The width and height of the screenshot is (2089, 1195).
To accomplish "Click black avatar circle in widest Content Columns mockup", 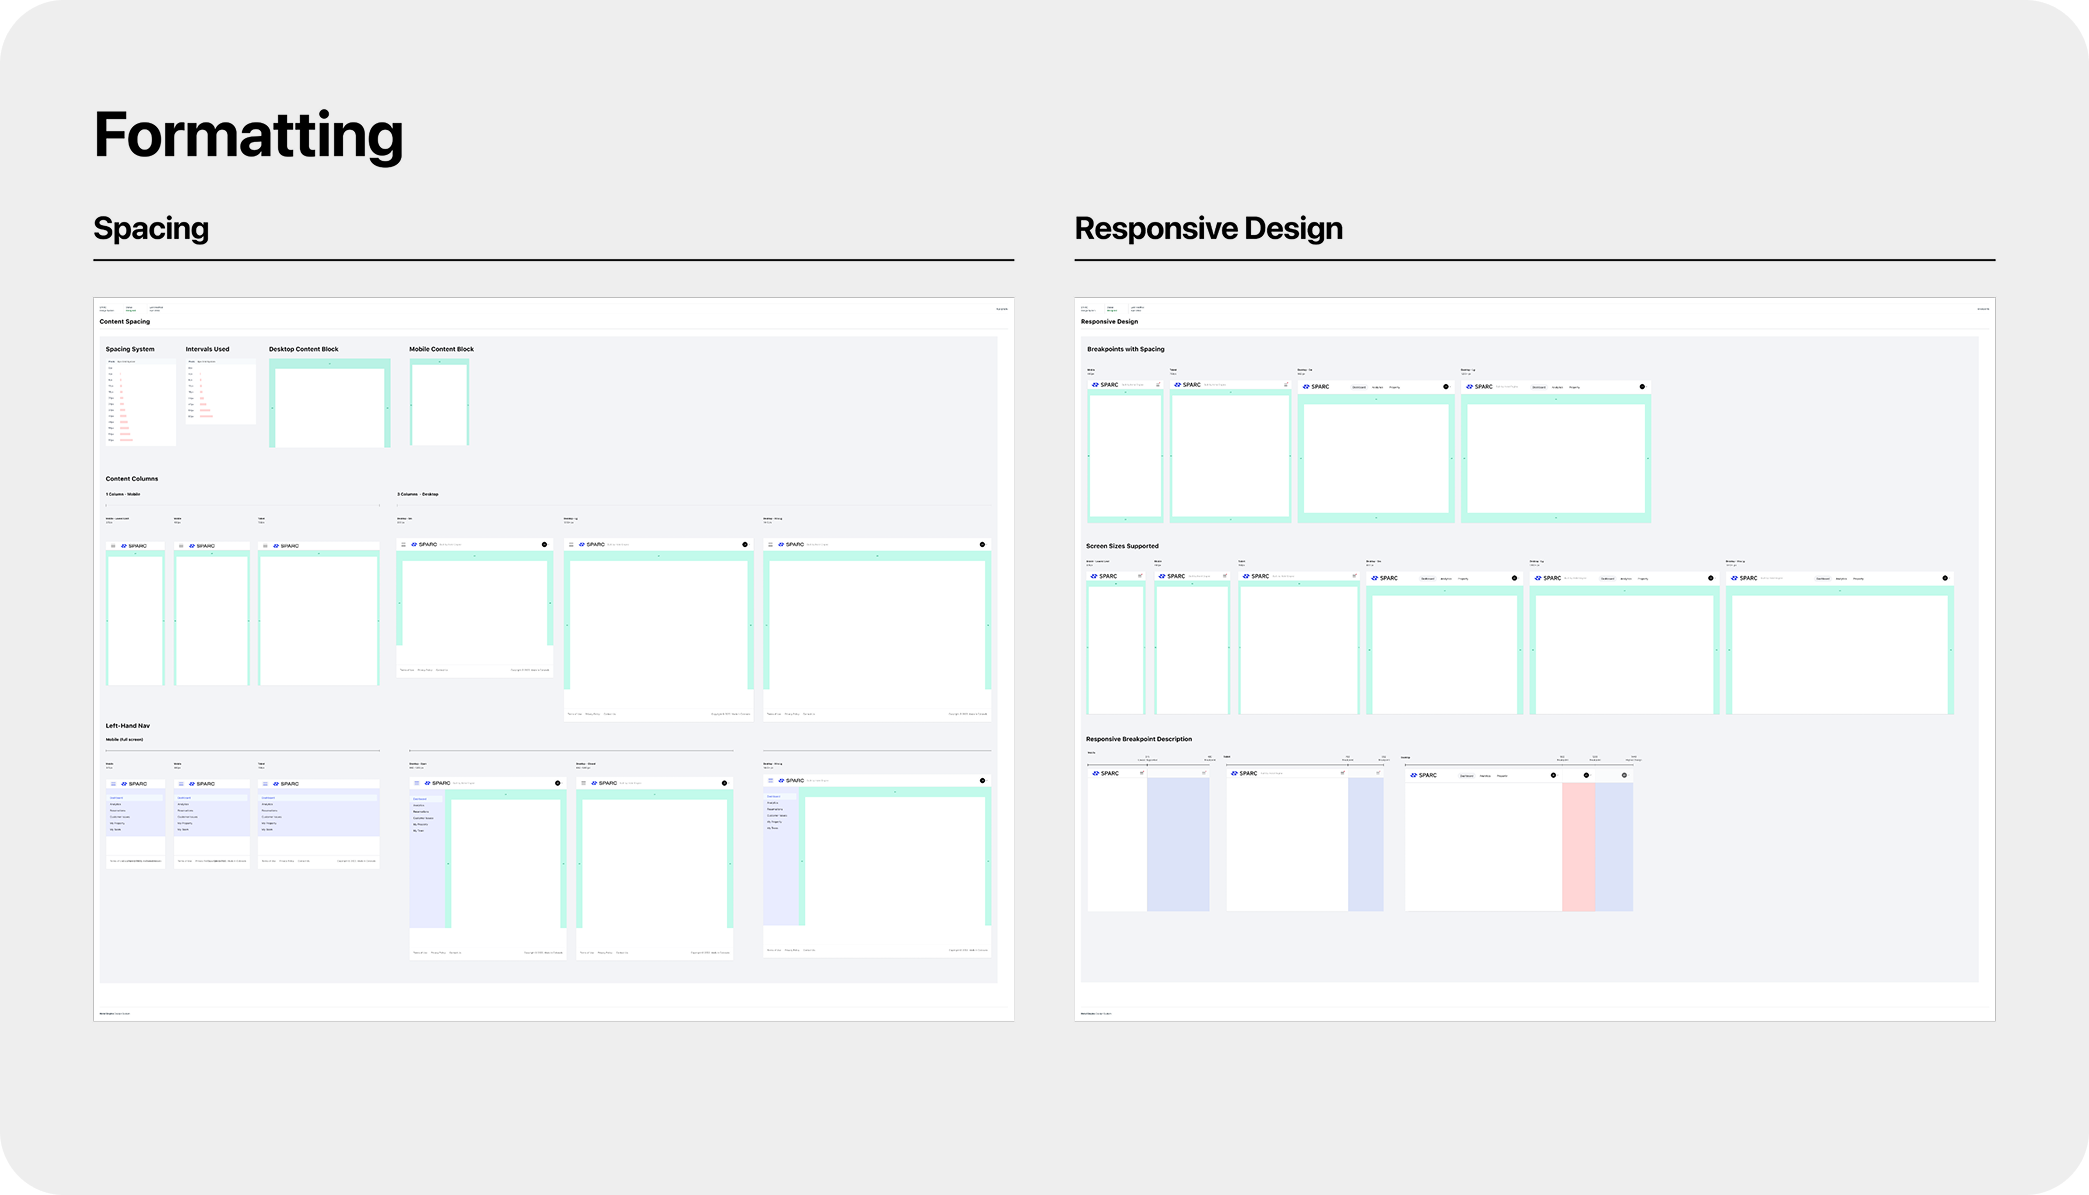I will [x=982, y=545].
